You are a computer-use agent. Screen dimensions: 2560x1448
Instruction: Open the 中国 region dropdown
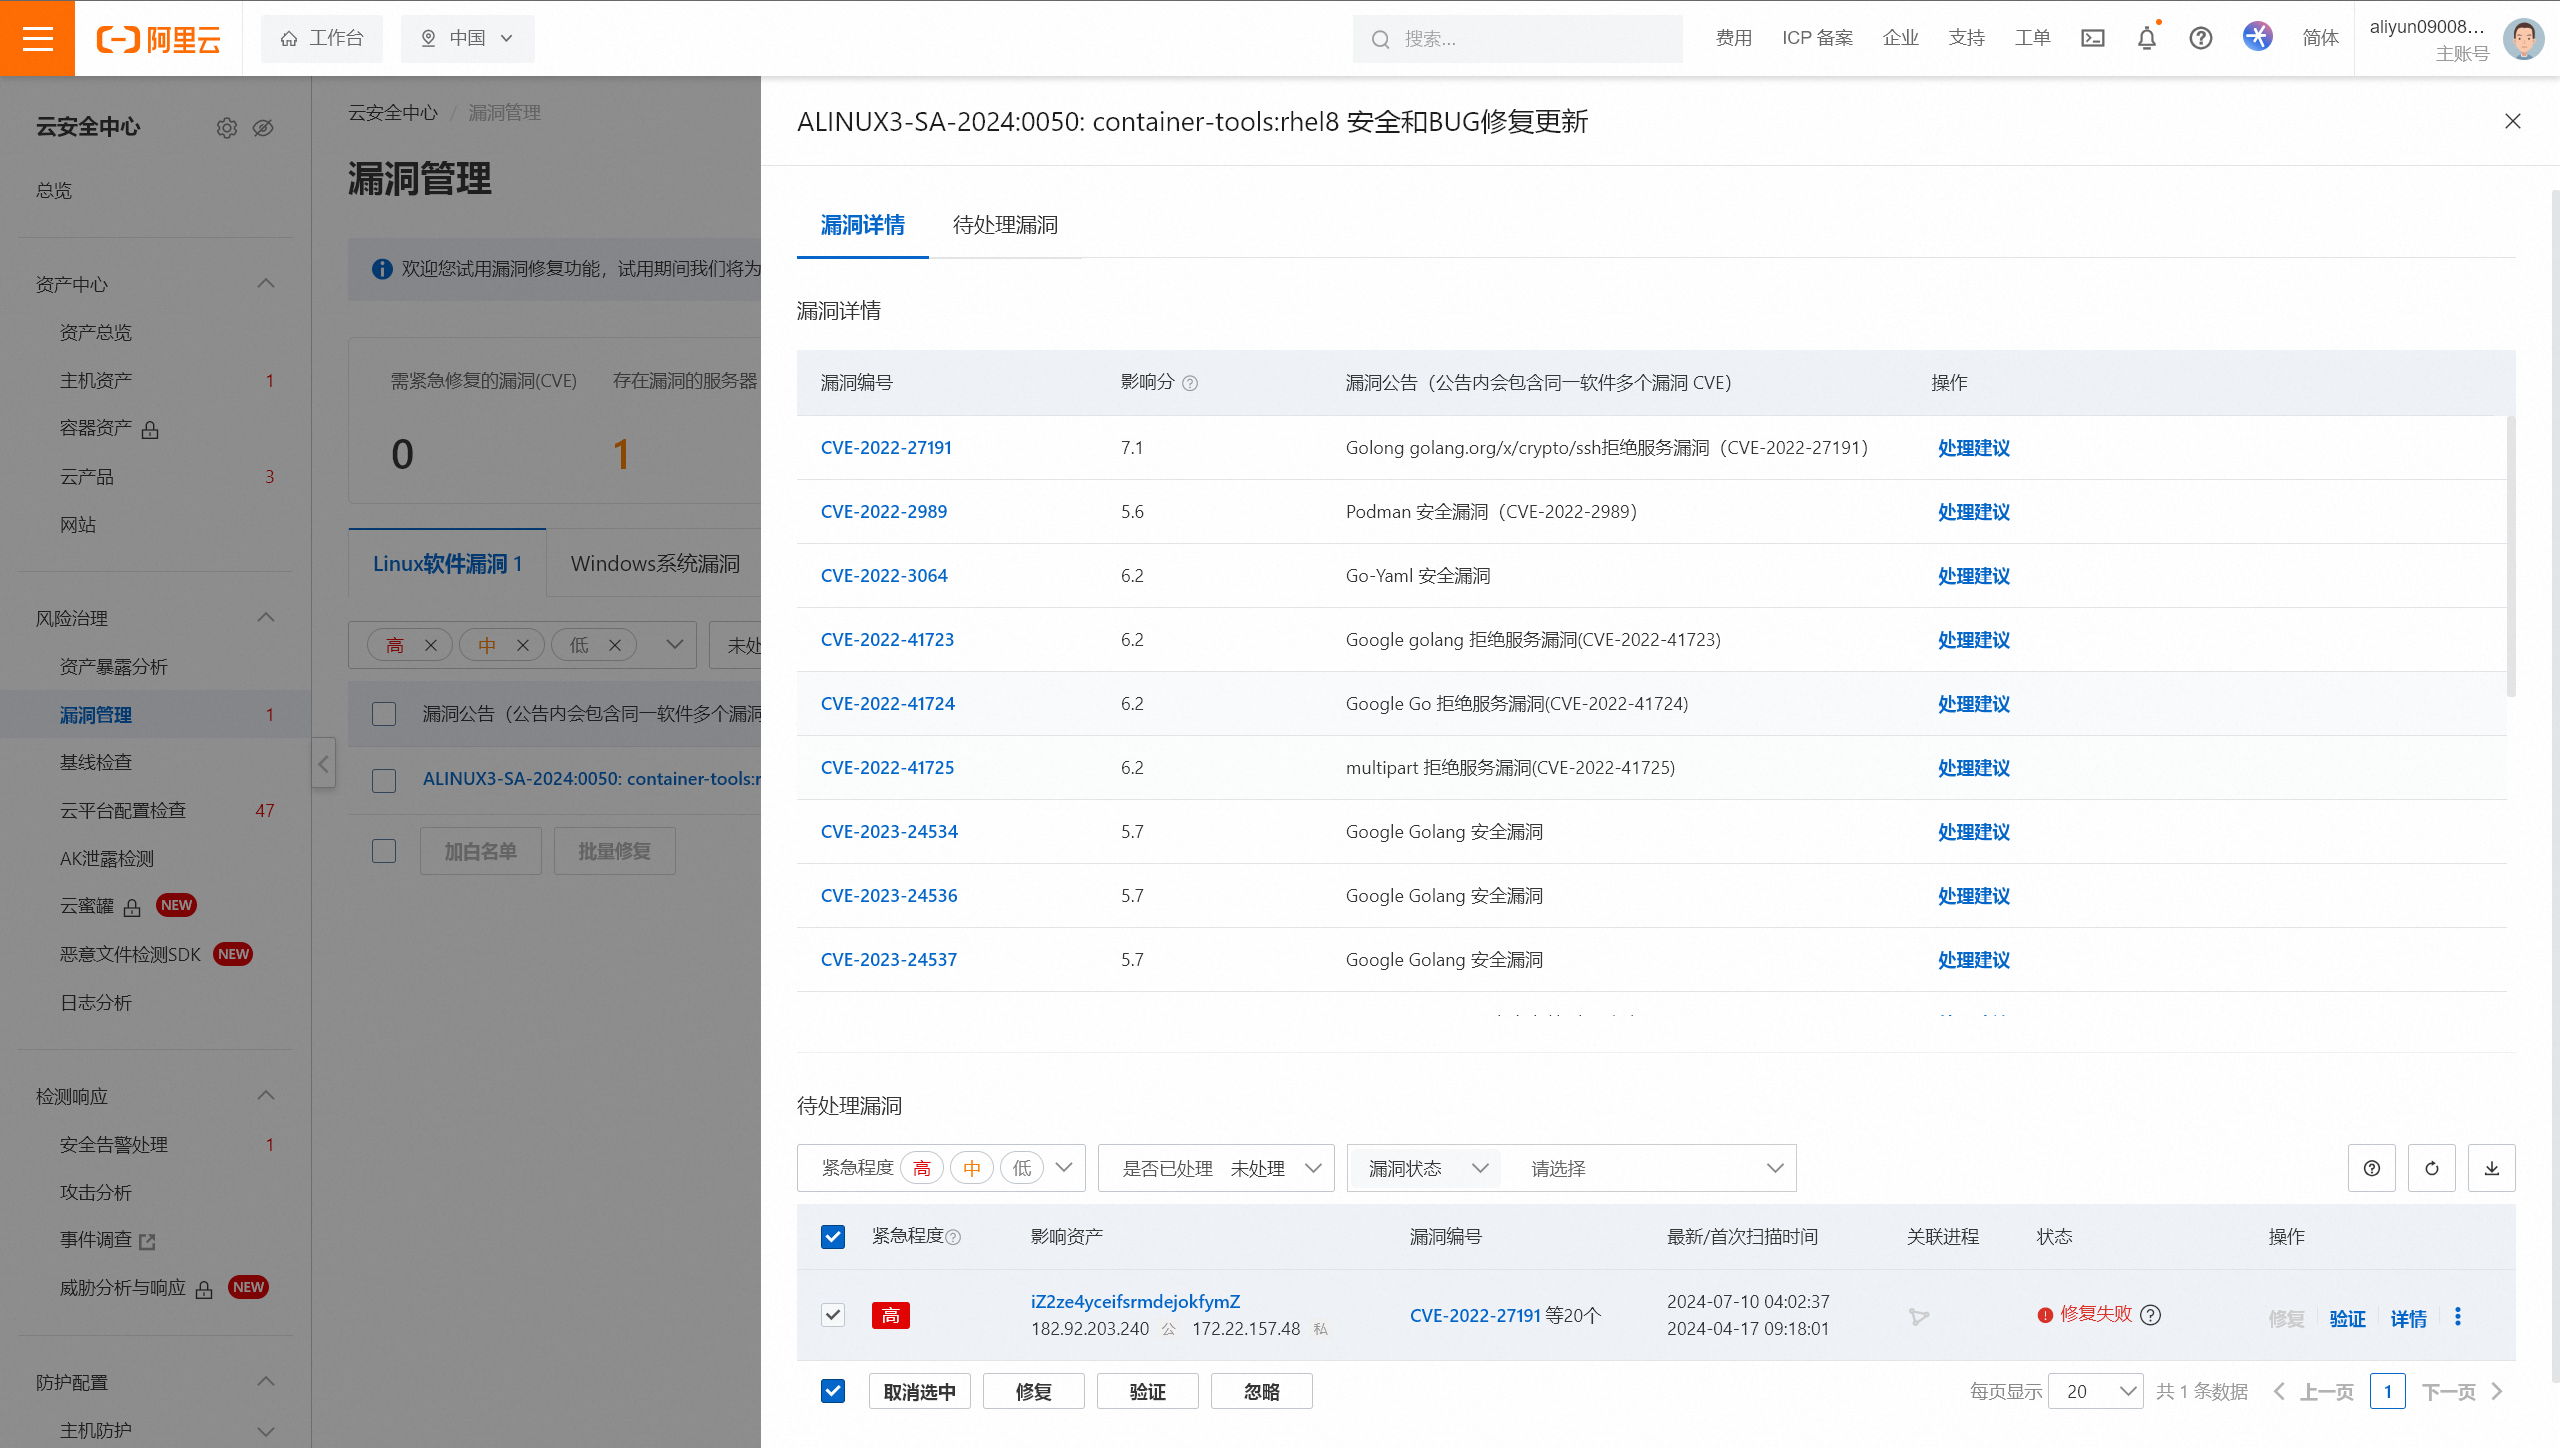pyautogui.click(x=468, y=38)
